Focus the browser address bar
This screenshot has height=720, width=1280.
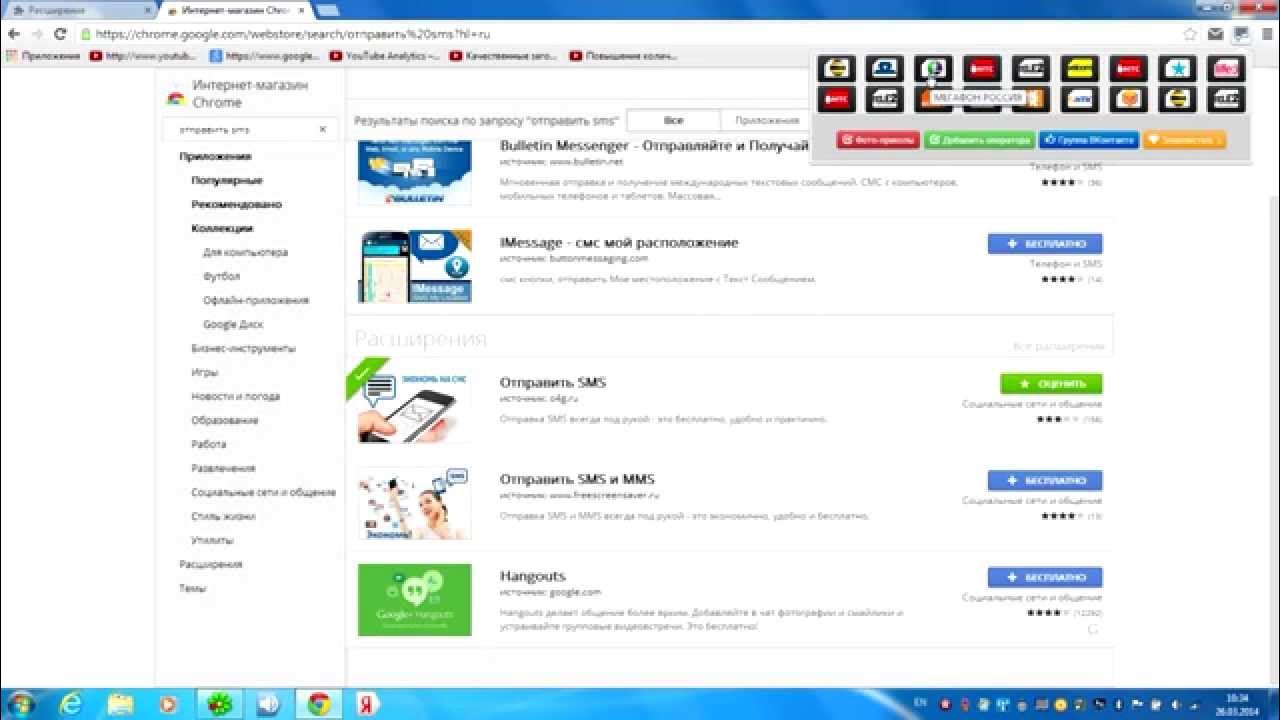coord(630,34)
